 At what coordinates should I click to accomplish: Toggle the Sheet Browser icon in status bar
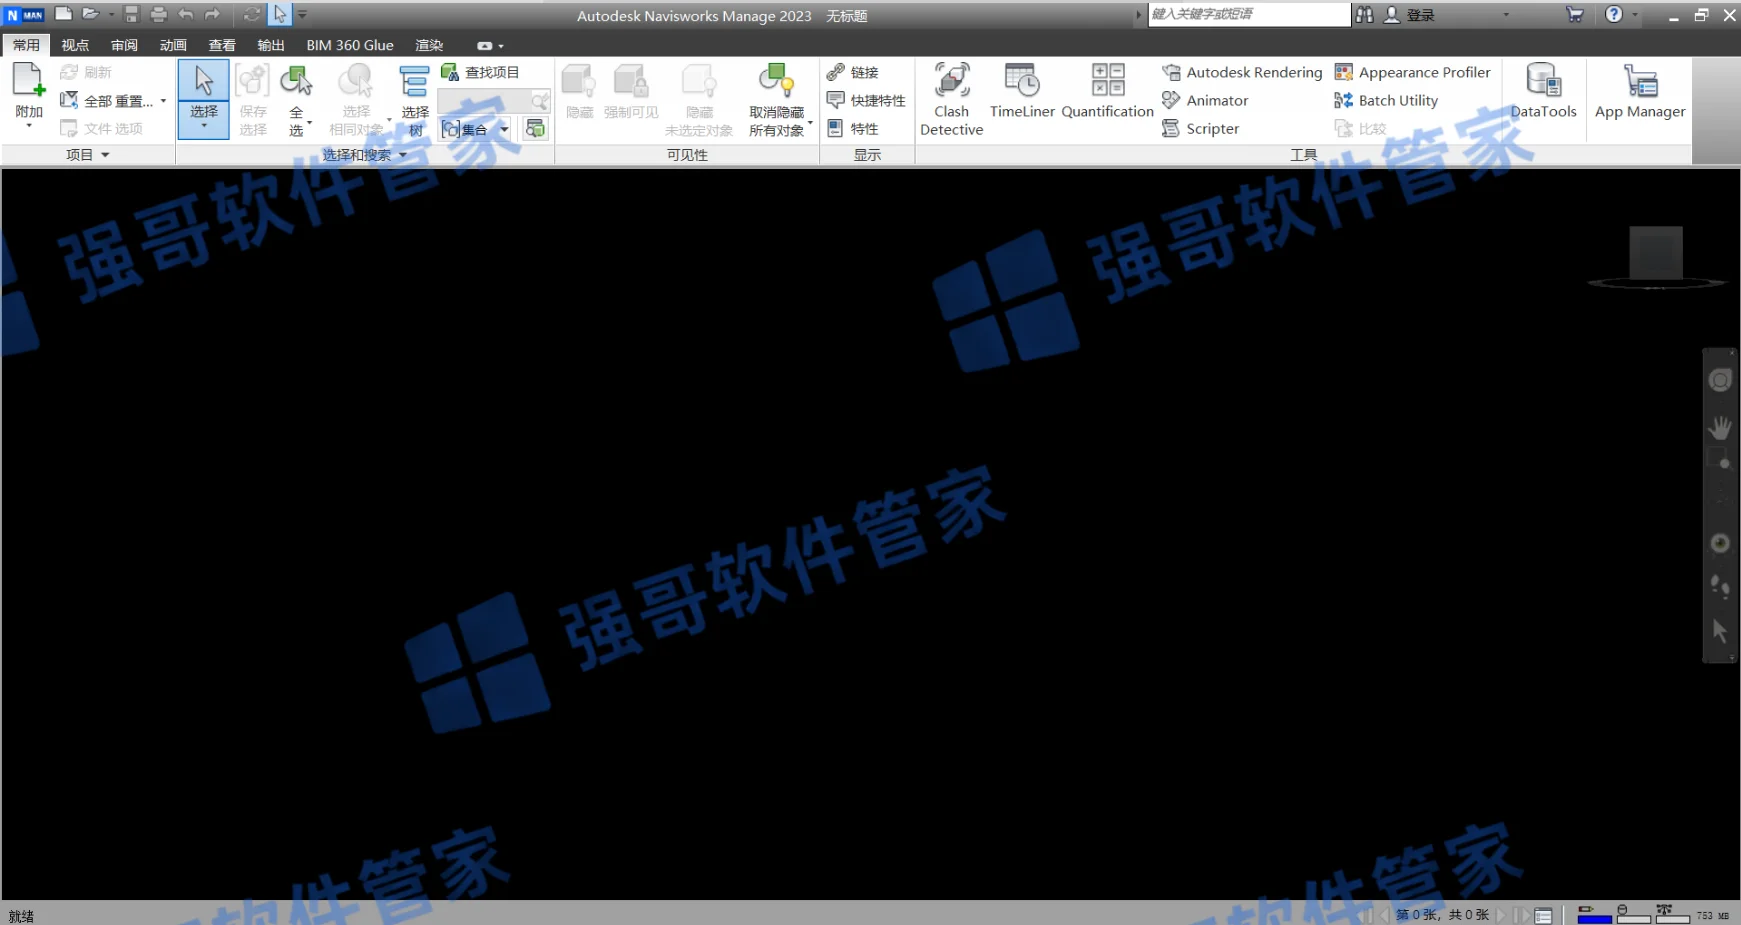coord(1543,915)
